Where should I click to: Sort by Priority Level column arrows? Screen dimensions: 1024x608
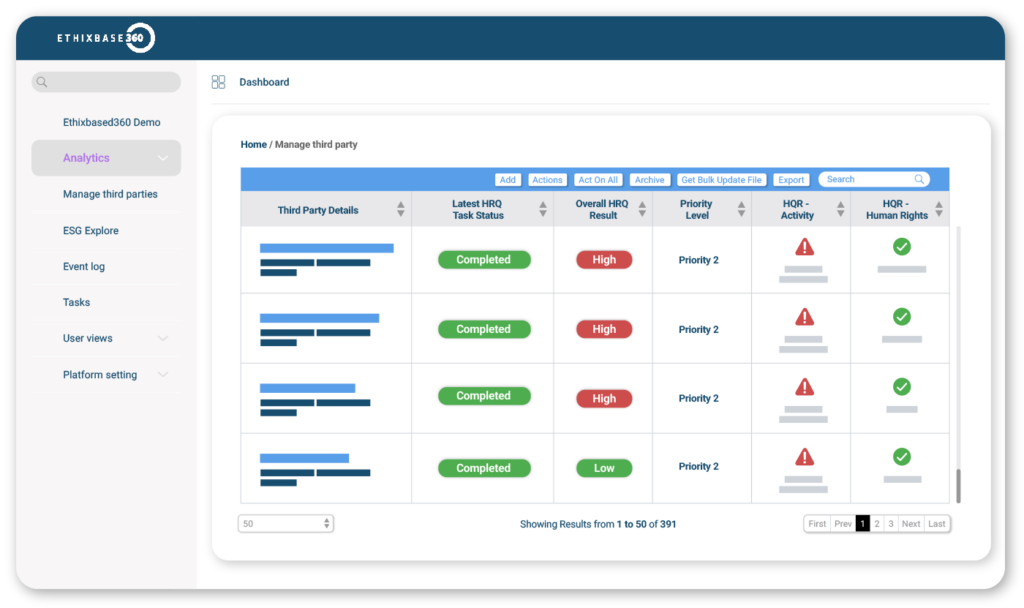(741, 209)
